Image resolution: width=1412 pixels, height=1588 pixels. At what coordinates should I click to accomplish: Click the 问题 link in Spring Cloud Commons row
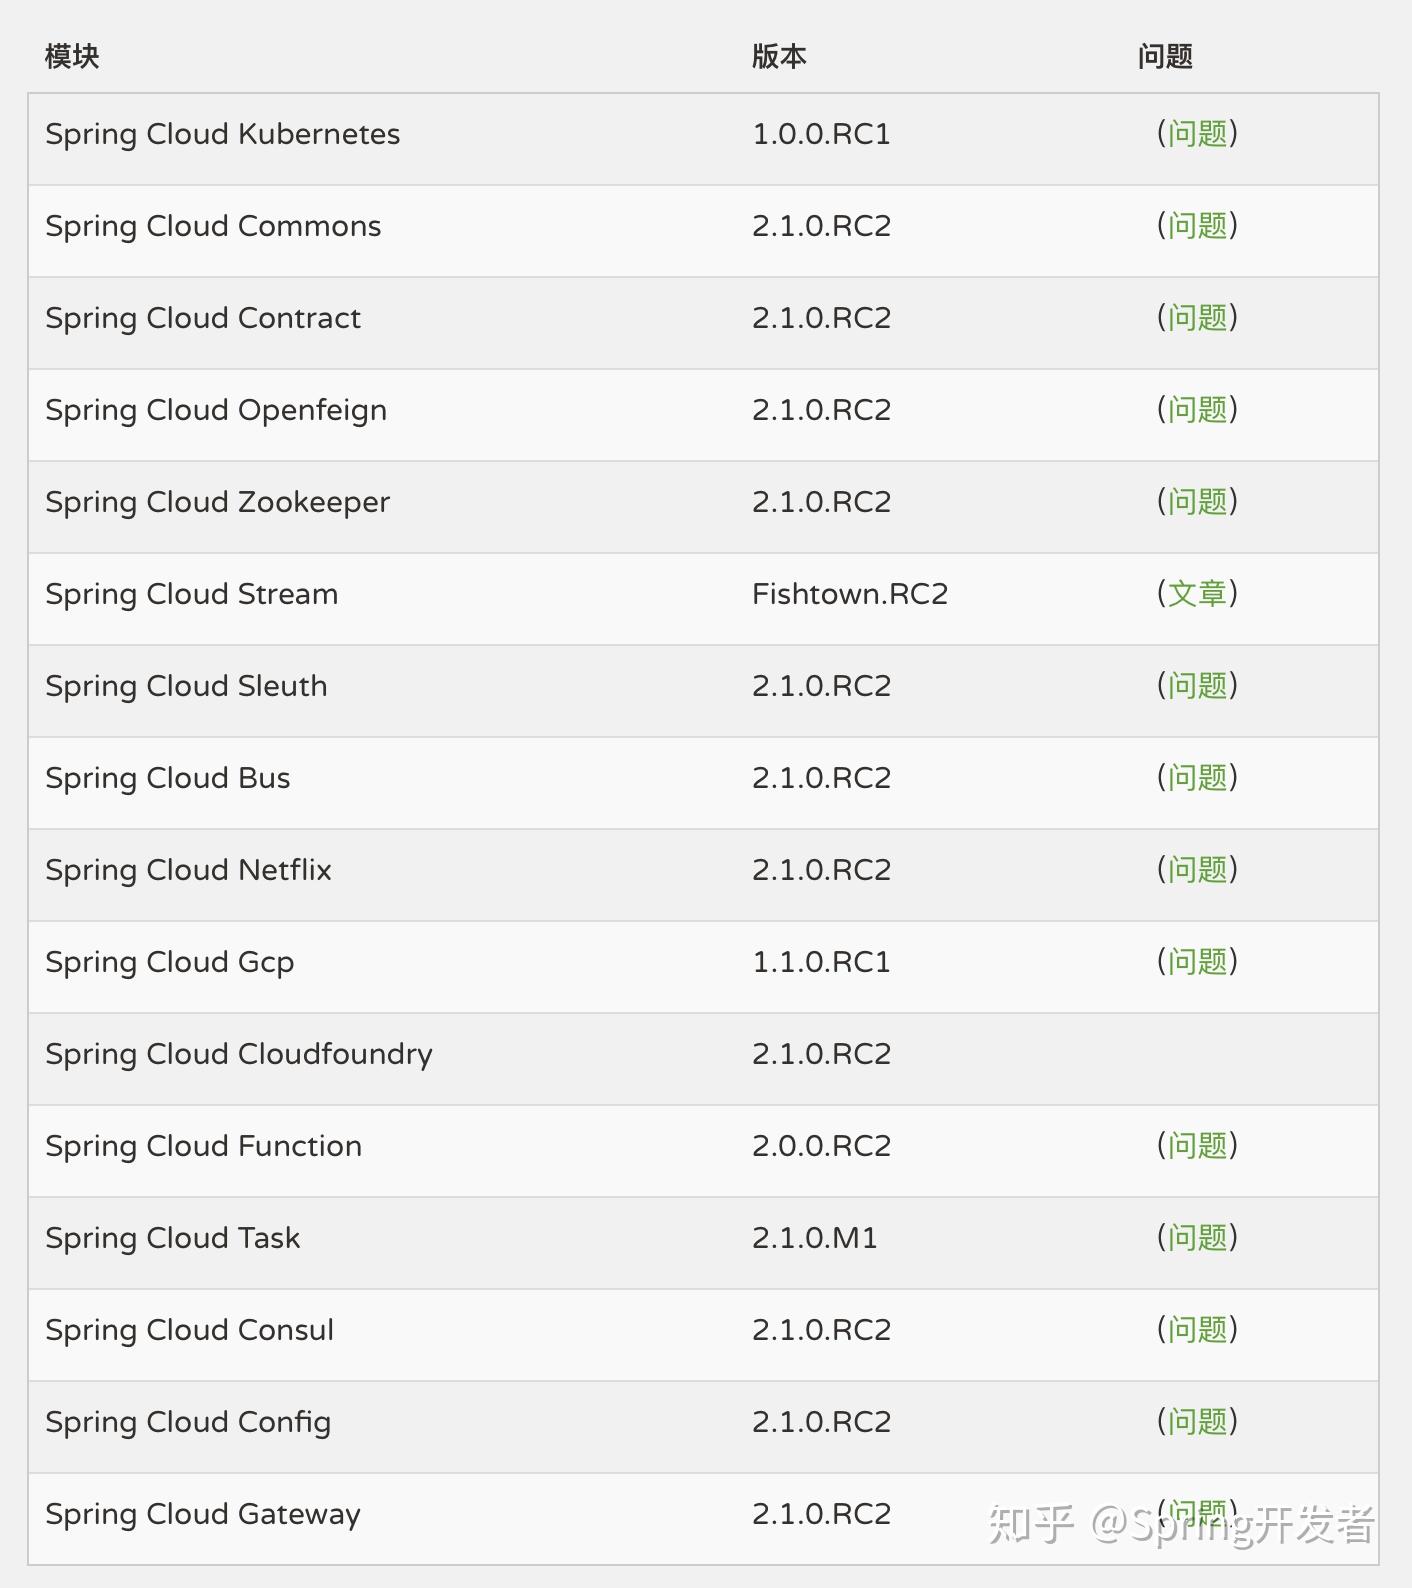(x=1197, y=226)
